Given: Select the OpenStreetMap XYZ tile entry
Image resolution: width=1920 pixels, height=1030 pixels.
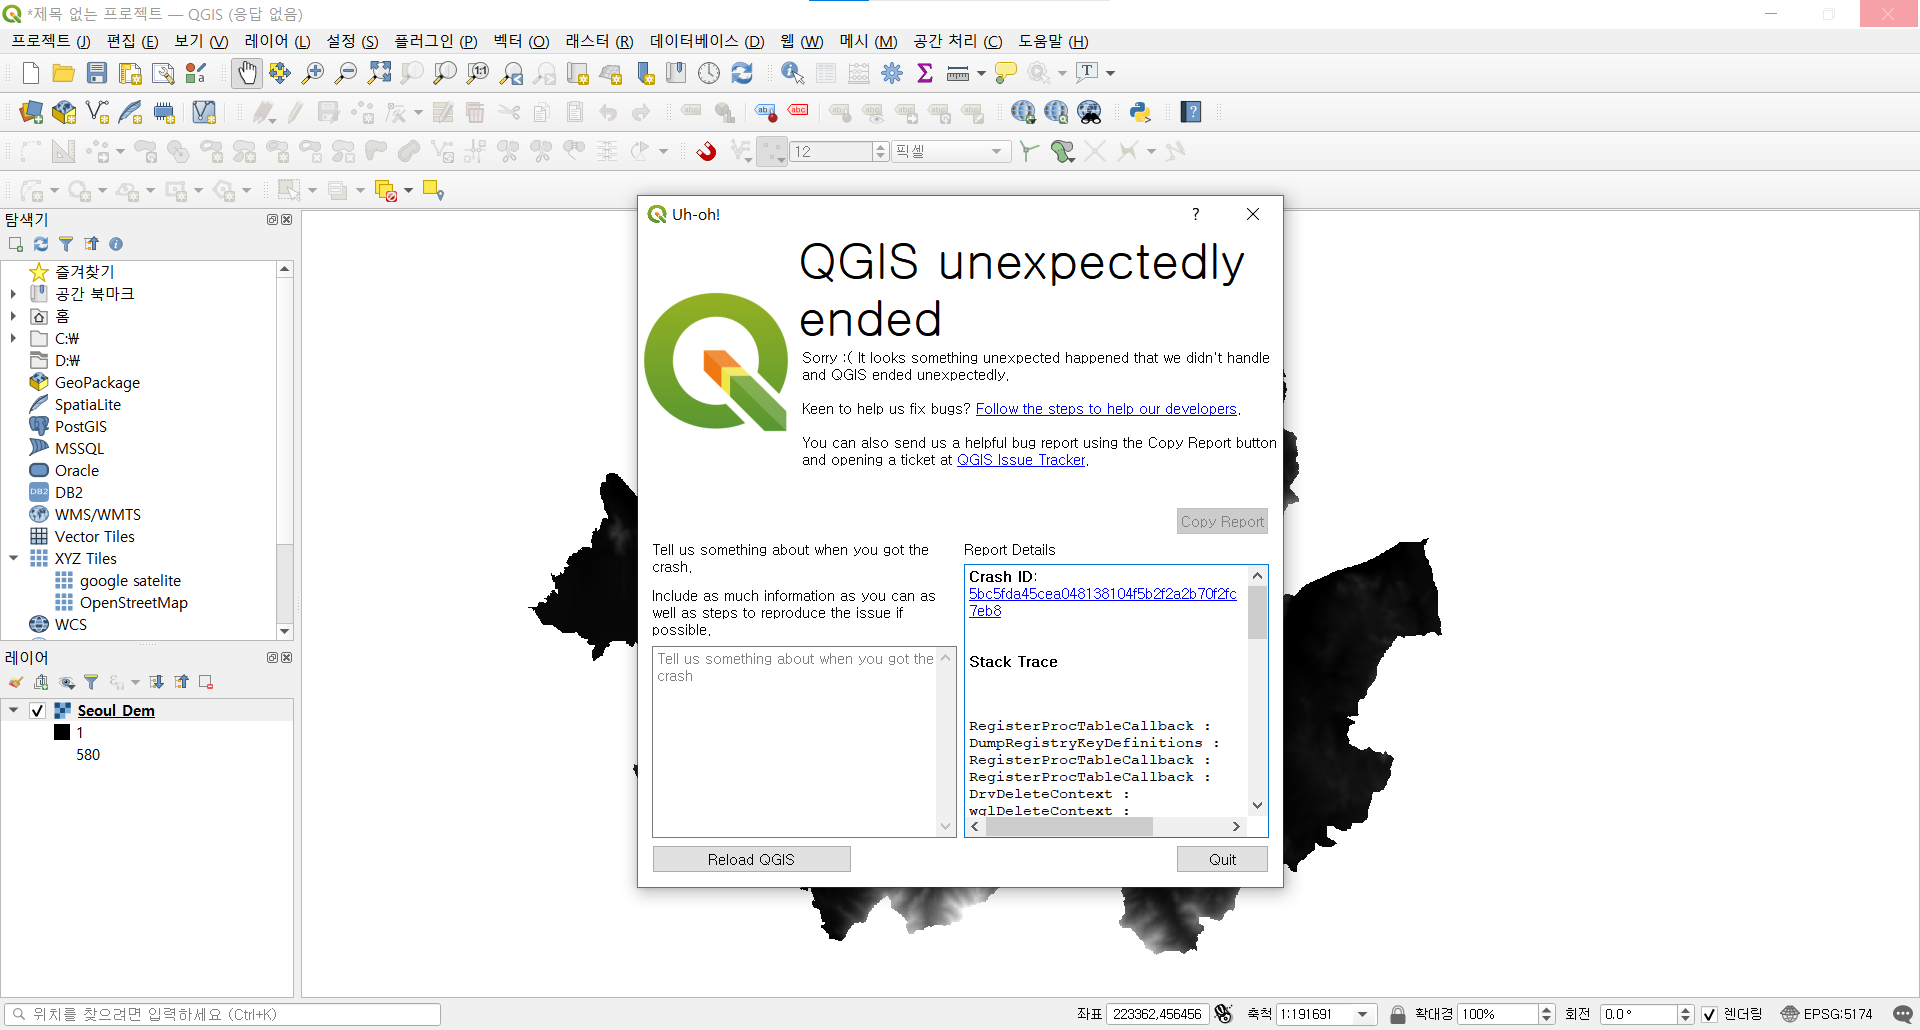Looking at the screenshot, I should (x=134, y=602).
